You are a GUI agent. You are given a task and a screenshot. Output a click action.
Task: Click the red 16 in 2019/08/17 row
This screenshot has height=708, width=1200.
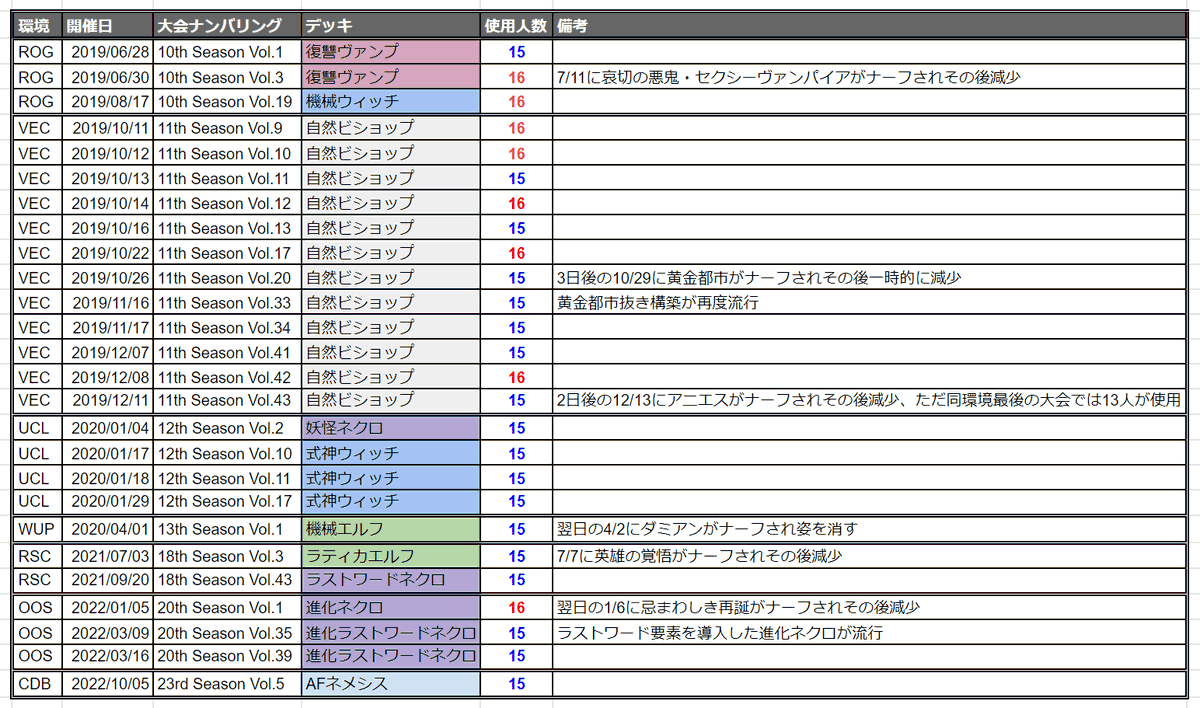click(x=517, y=101)
